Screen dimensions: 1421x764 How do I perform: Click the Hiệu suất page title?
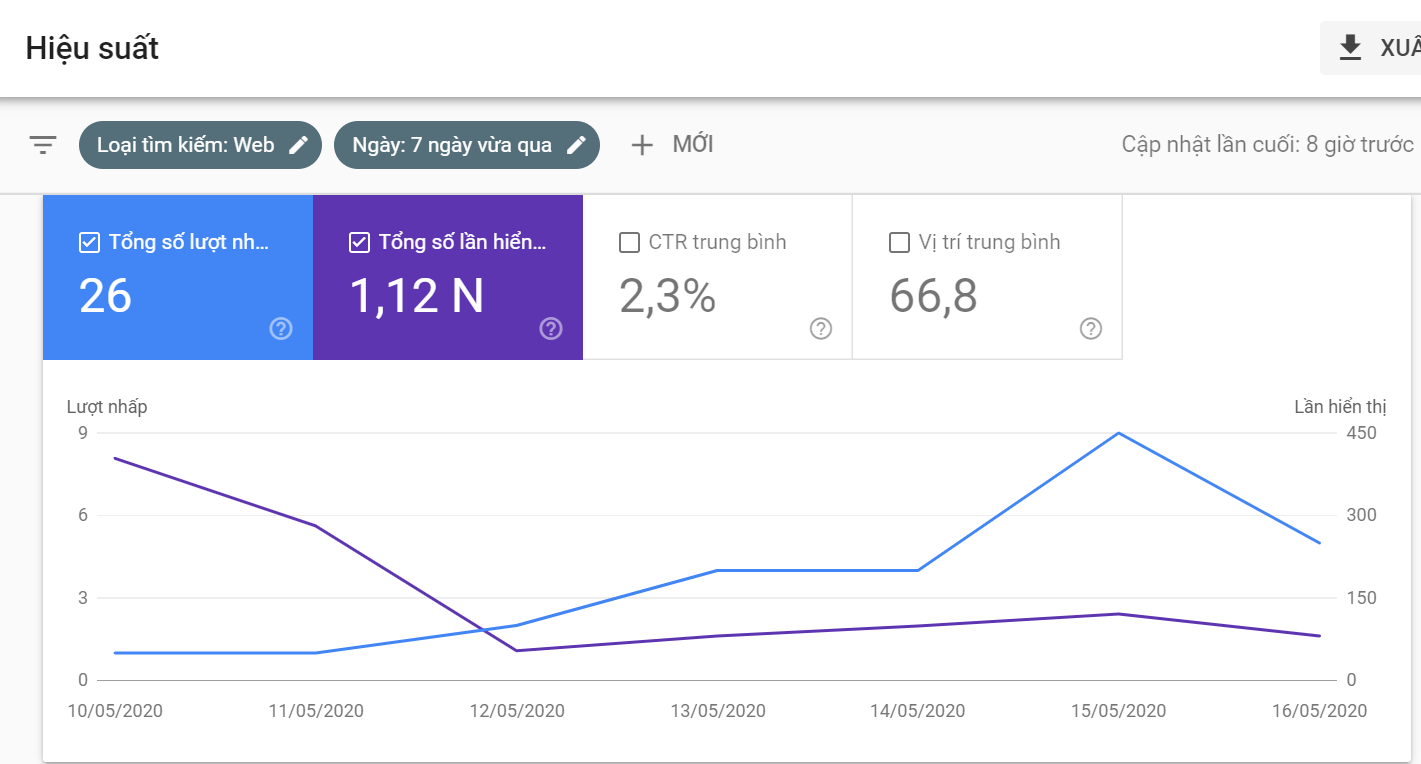tap(92, 48)
